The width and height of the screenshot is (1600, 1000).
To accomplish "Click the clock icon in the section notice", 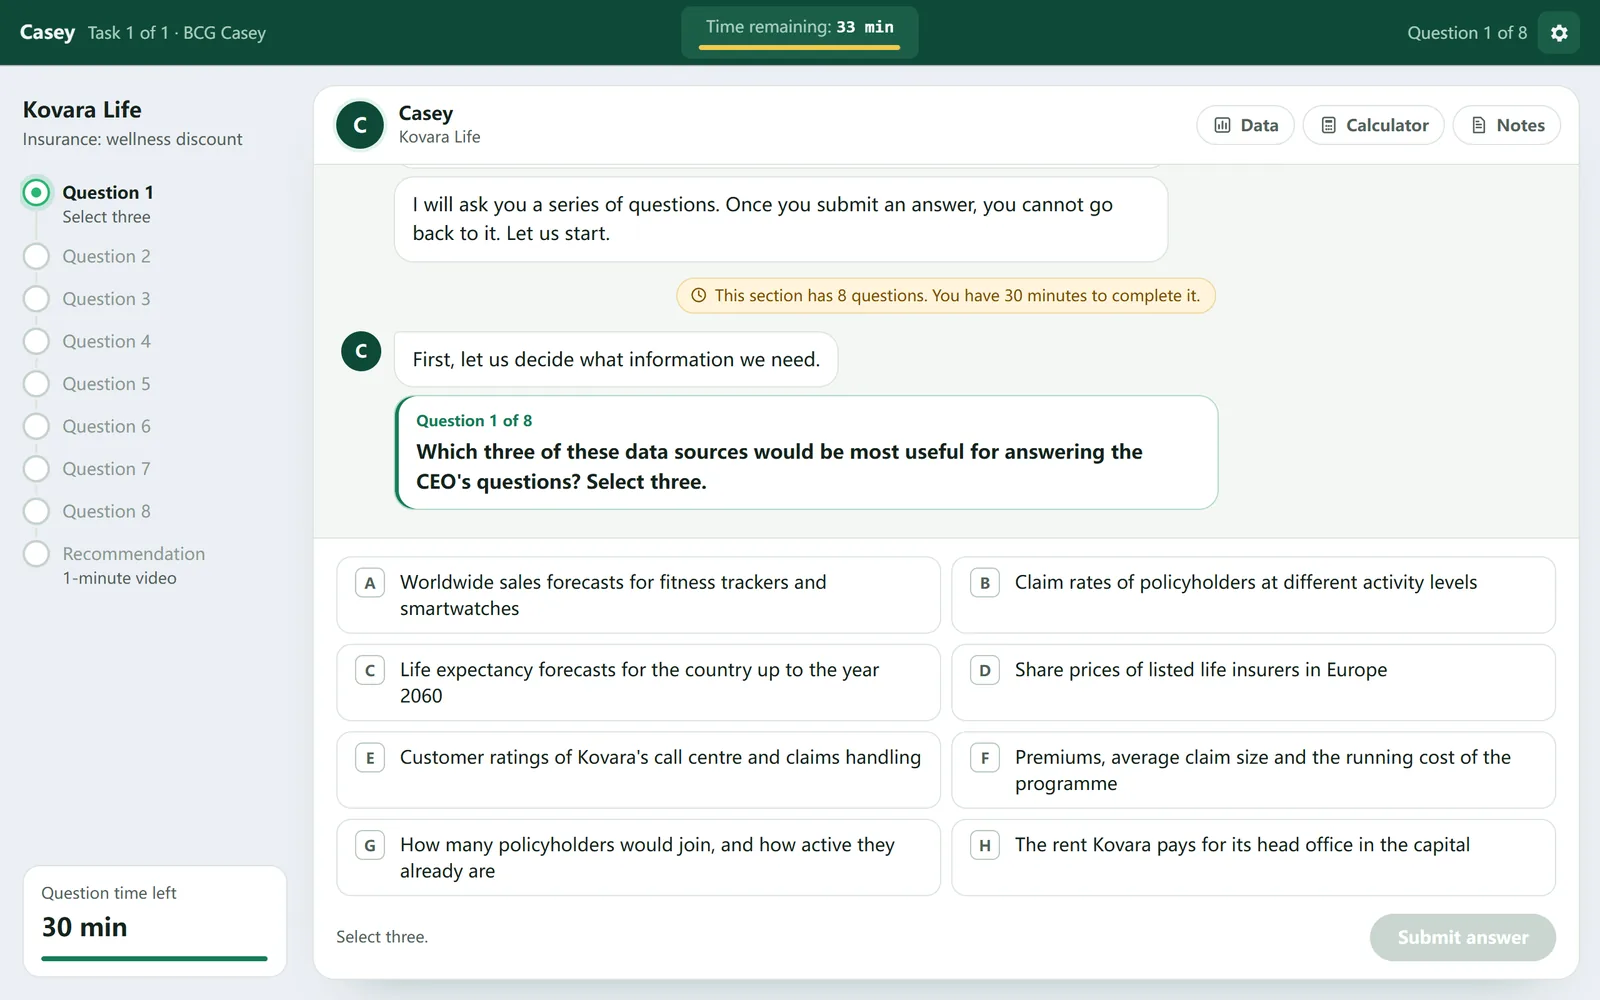I will click(x=699, y=295).
